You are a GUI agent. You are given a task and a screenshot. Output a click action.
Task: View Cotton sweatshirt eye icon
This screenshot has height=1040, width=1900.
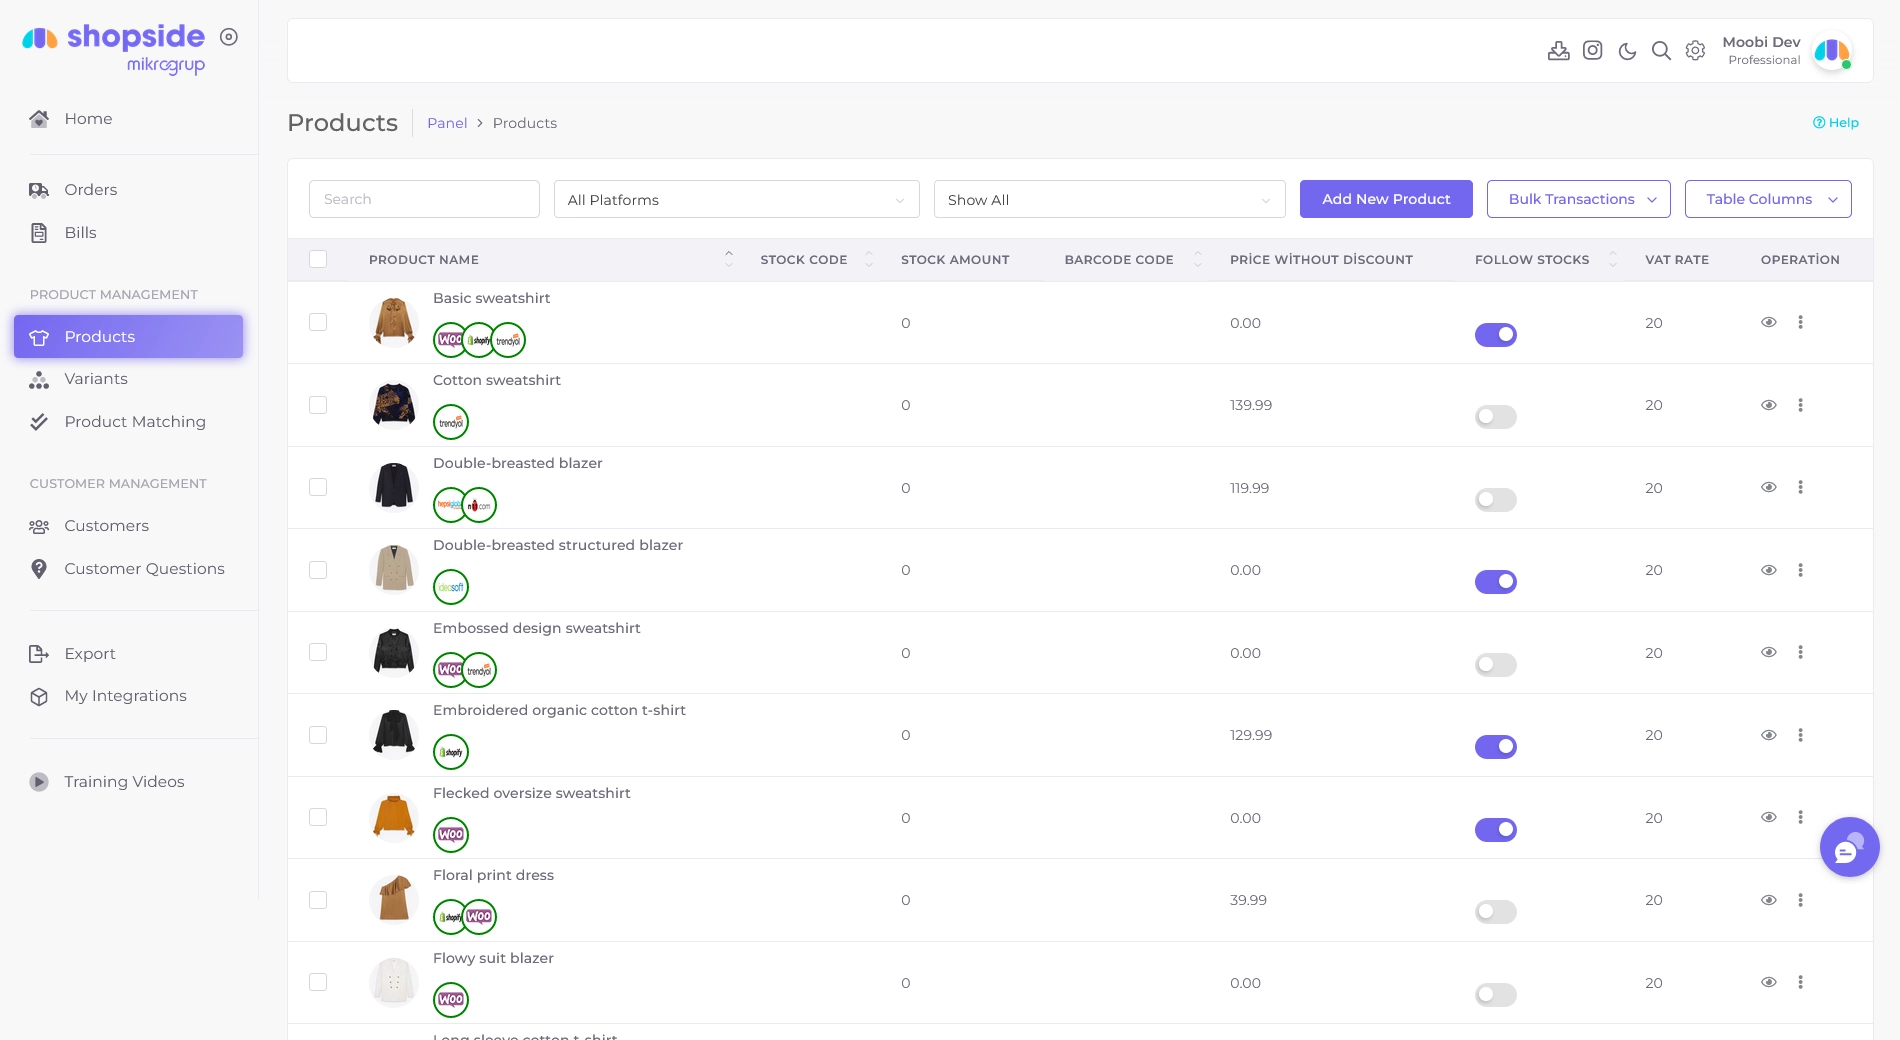1768,405
